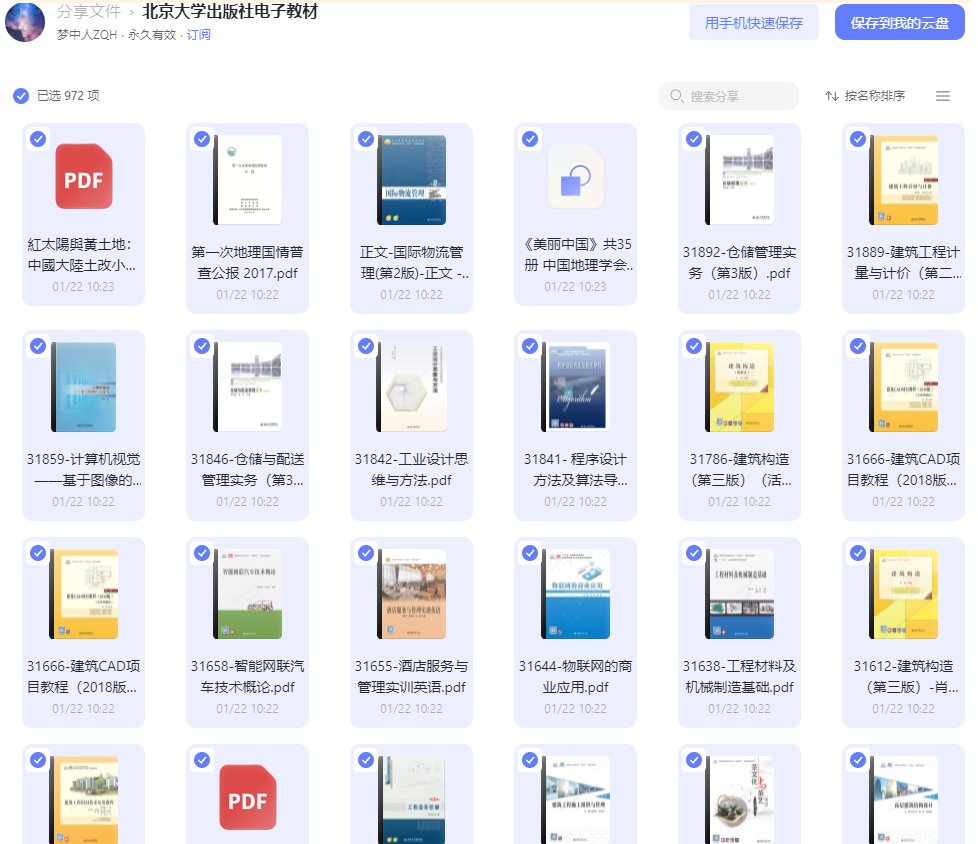This screenshot has height=844, width=978.
Task: Click the file name 紅太陽與黃土地：中國大陸土改小
Action: pyautogui.click(x=82, y=255)
